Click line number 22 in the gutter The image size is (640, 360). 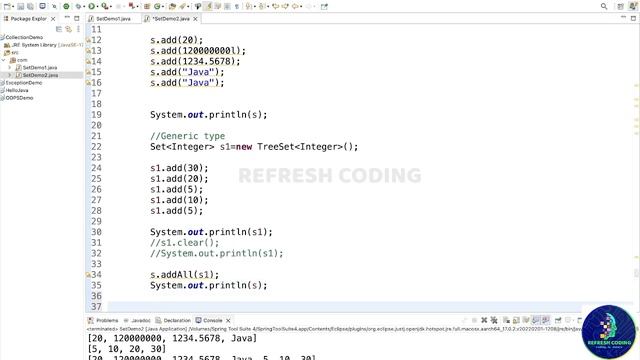96,147
